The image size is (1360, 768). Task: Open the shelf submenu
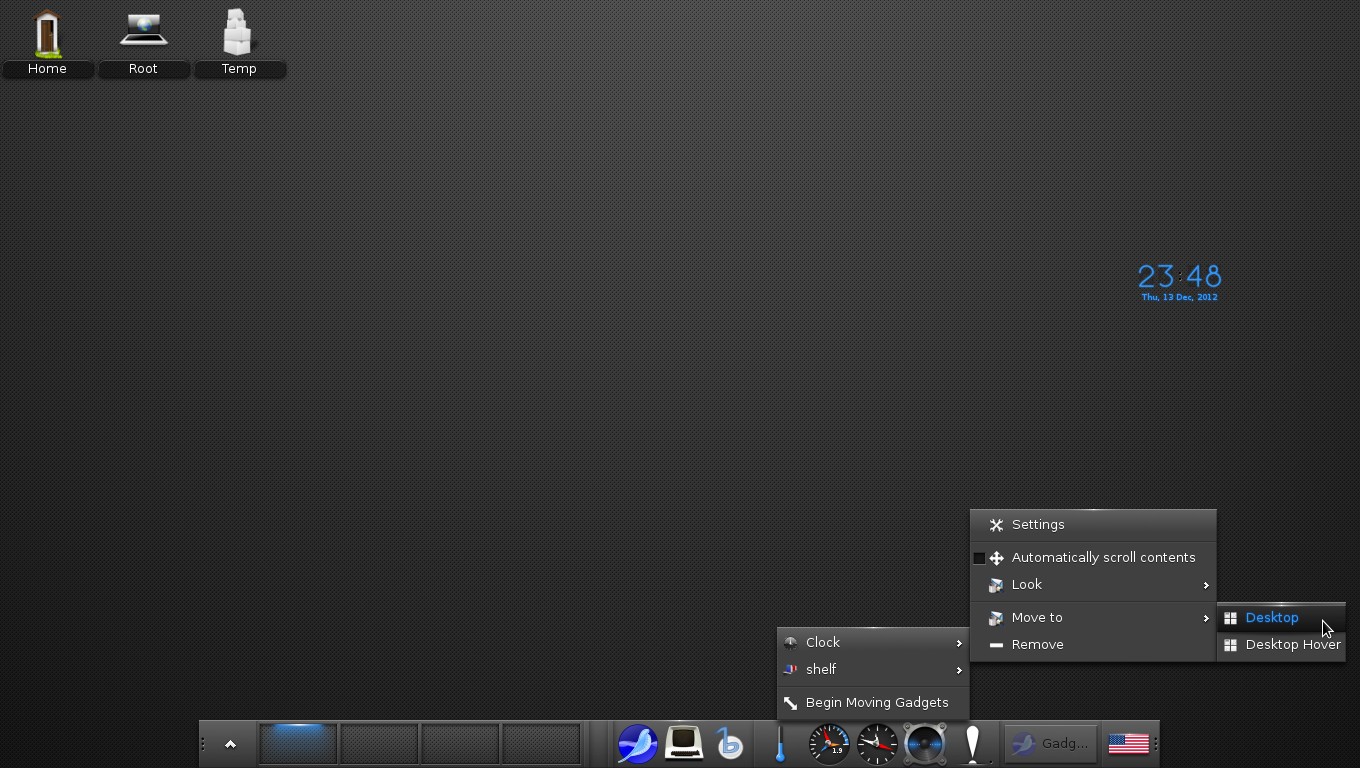coord(821,669)
